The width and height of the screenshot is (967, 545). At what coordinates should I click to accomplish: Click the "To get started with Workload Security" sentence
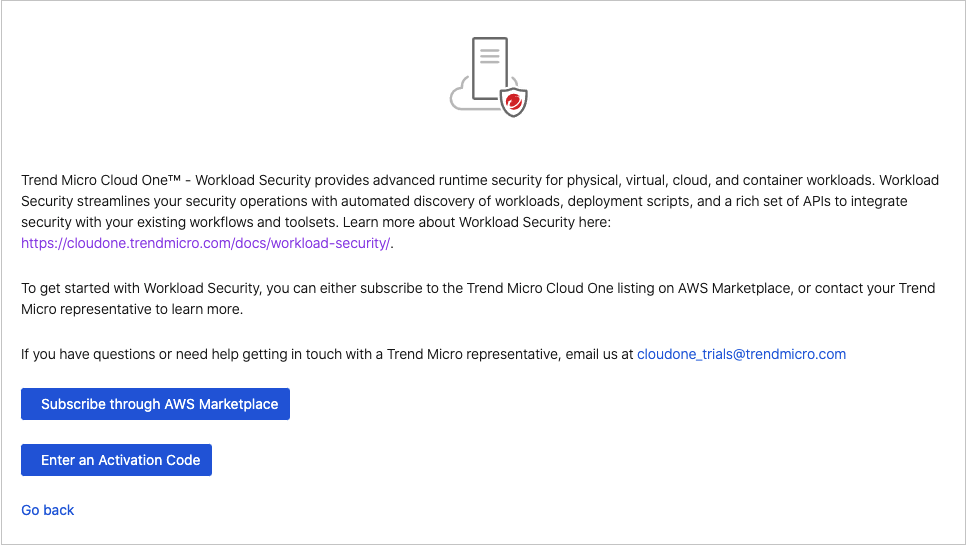[141, 288]
